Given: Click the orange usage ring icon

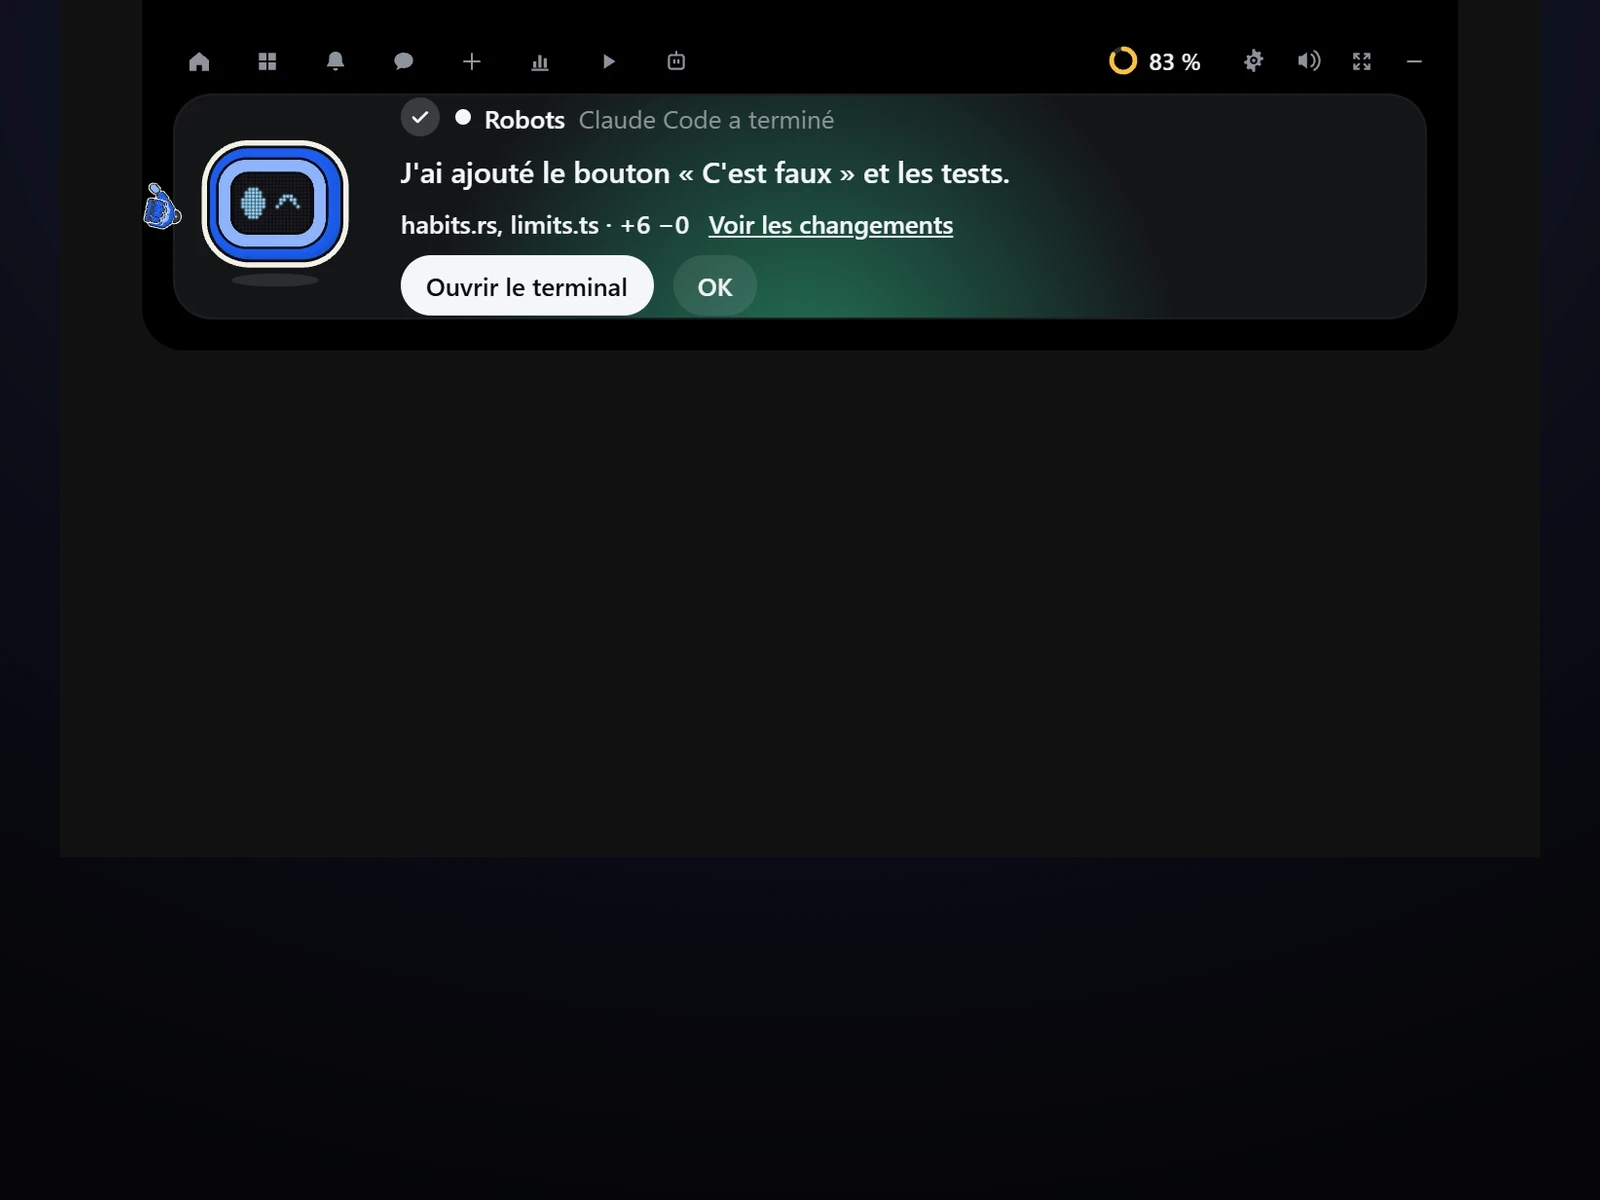Looking at the screenshot, I should point(1123,61).
